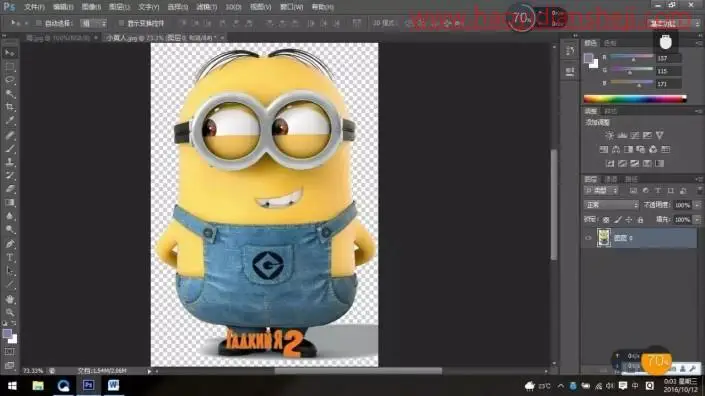This screenshot has width=705, height=396.
Task: Open layer fill dropdown arrow
Action: click(x=697, y=219)
